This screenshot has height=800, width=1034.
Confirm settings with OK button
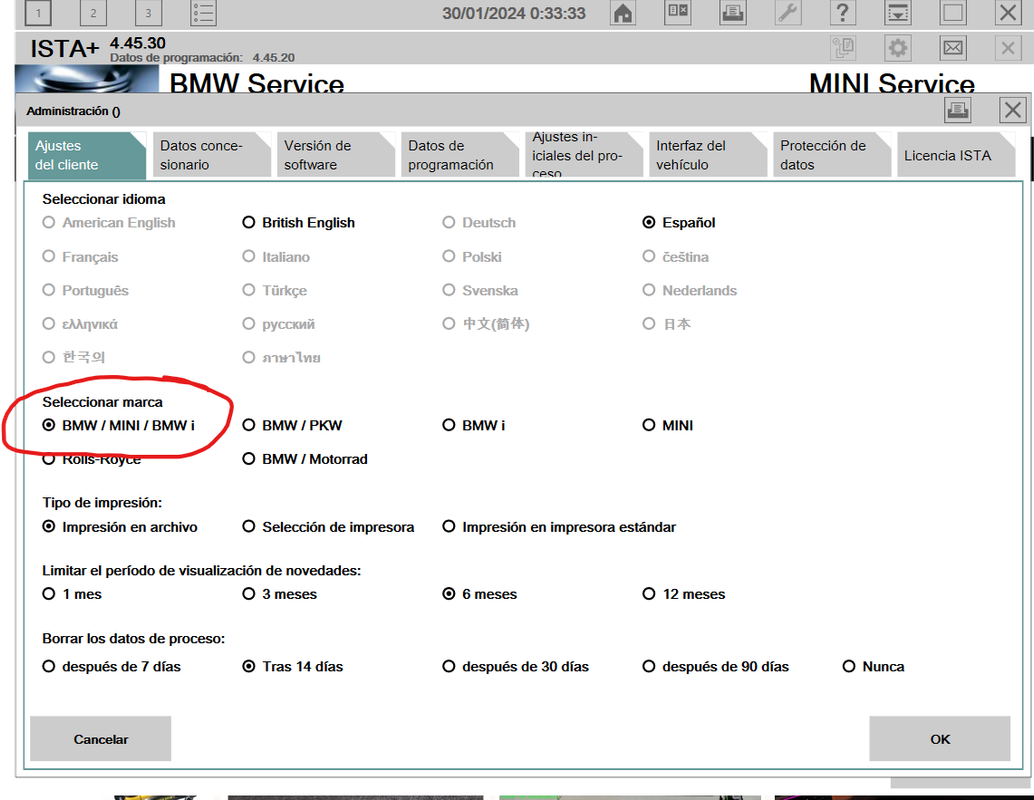(940, 739)
